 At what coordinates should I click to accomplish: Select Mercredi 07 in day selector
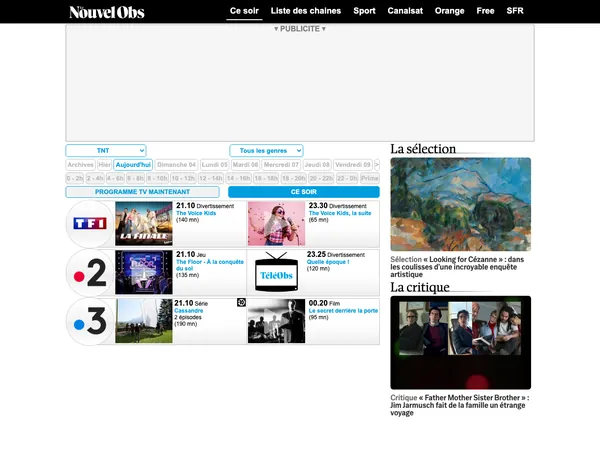click(x=281, y=165)
